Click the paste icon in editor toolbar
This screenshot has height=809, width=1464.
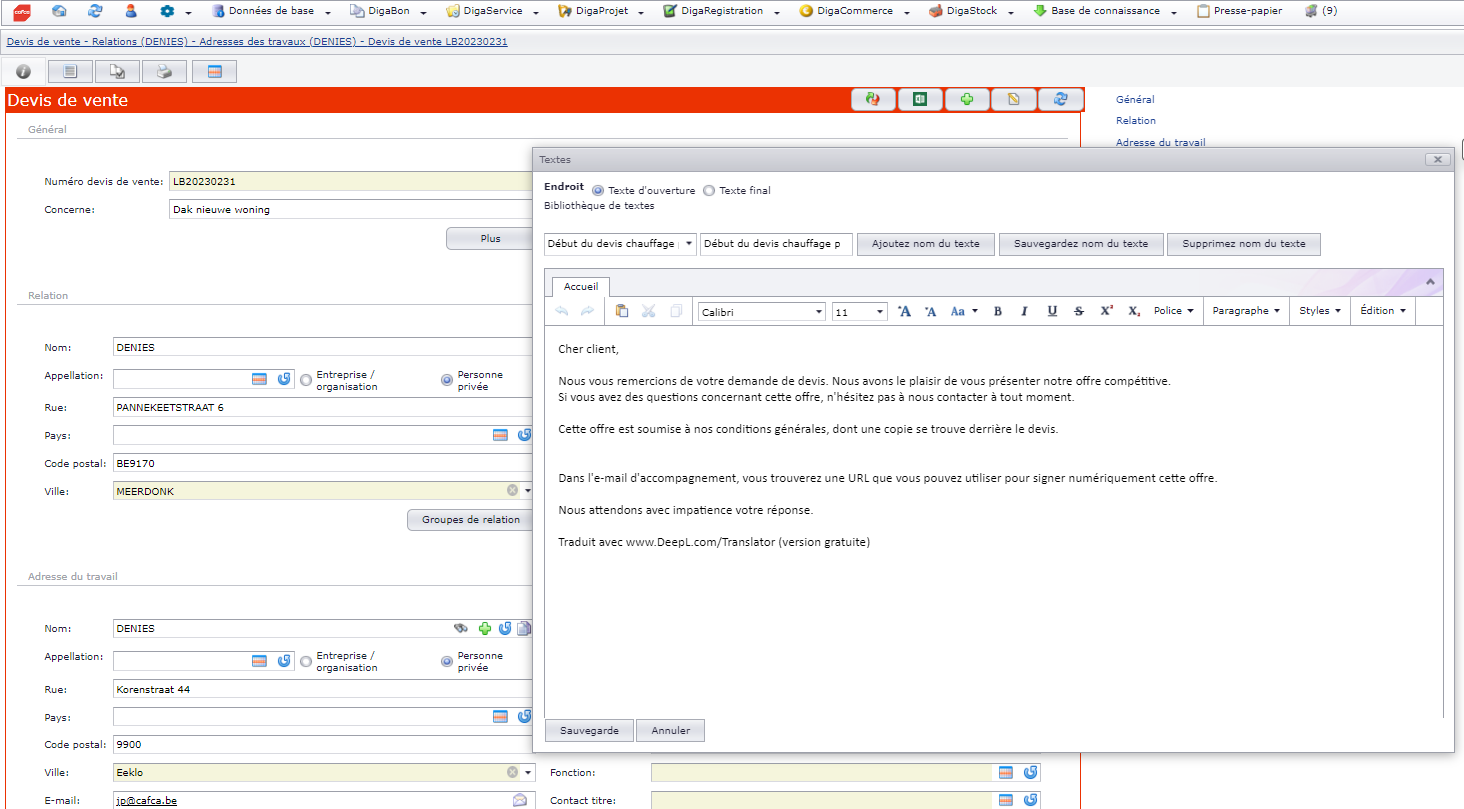click(621, 311)
